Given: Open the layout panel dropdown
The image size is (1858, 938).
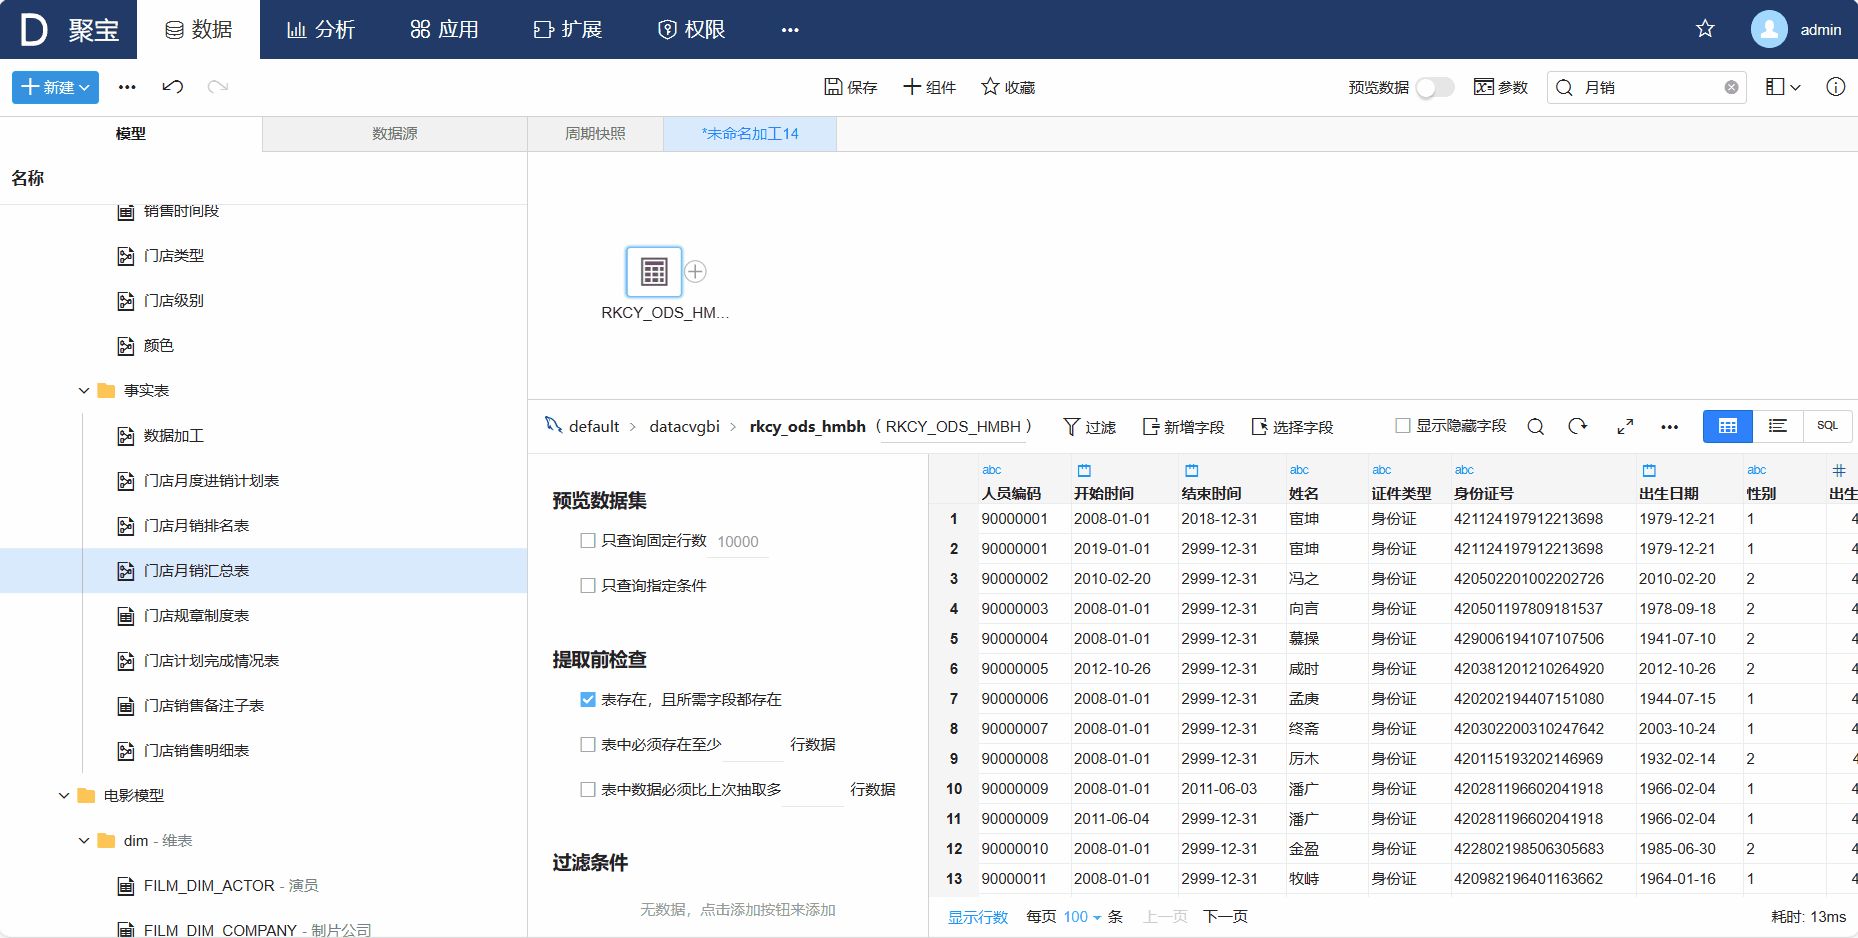Looking at the screenshot, I should pyautogui.click(x=1783, y=87).
